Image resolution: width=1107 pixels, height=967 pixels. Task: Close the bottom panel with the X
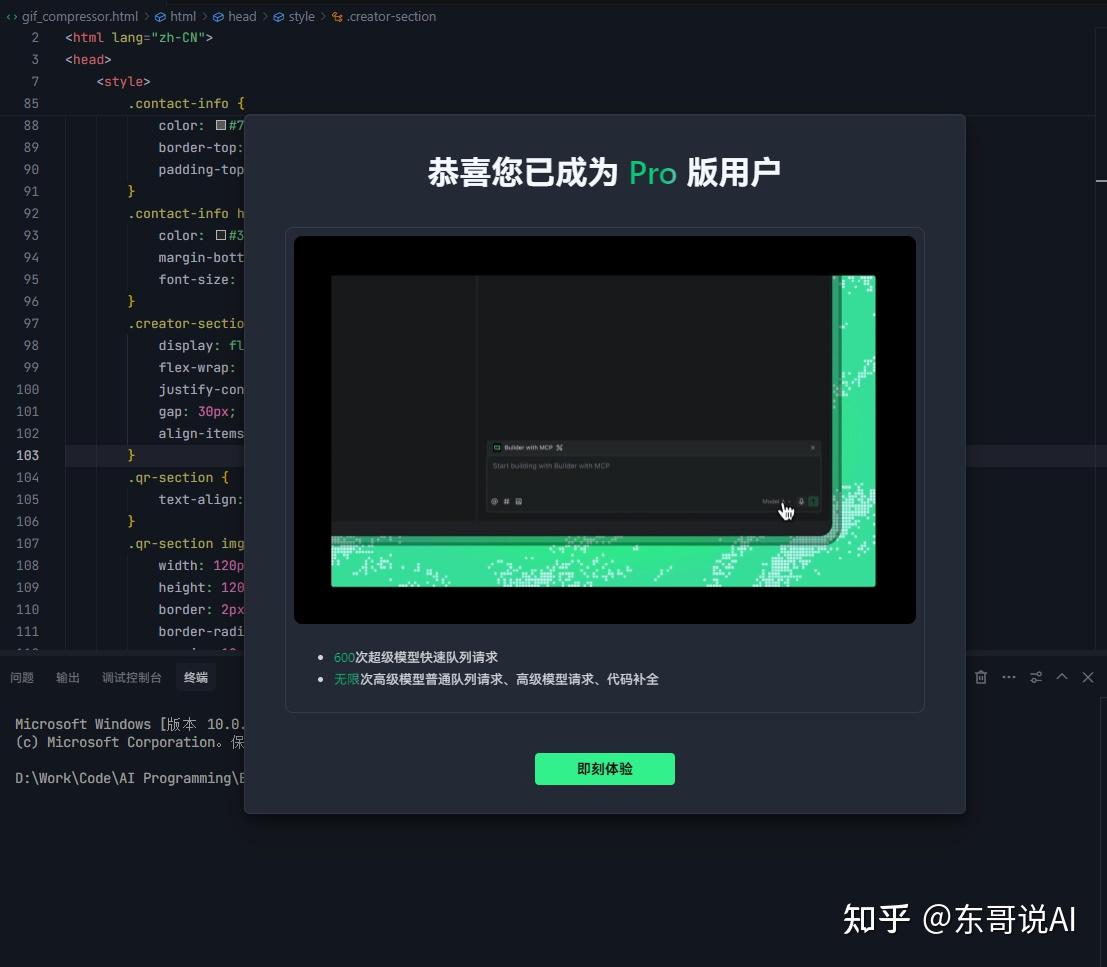pyautogui.click(x=1088, y=677)
